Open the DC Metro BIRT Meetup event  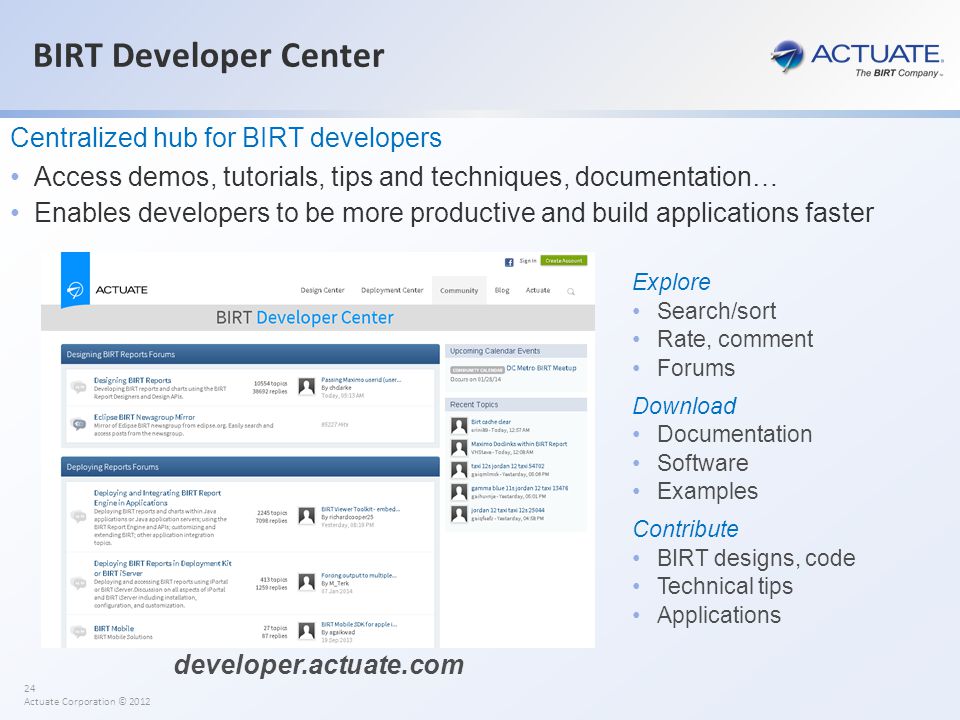[x=541, y=368]
